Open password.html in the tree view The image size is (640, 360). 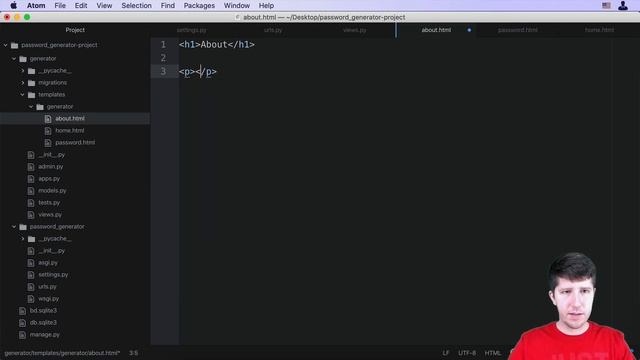coord(75,143)
